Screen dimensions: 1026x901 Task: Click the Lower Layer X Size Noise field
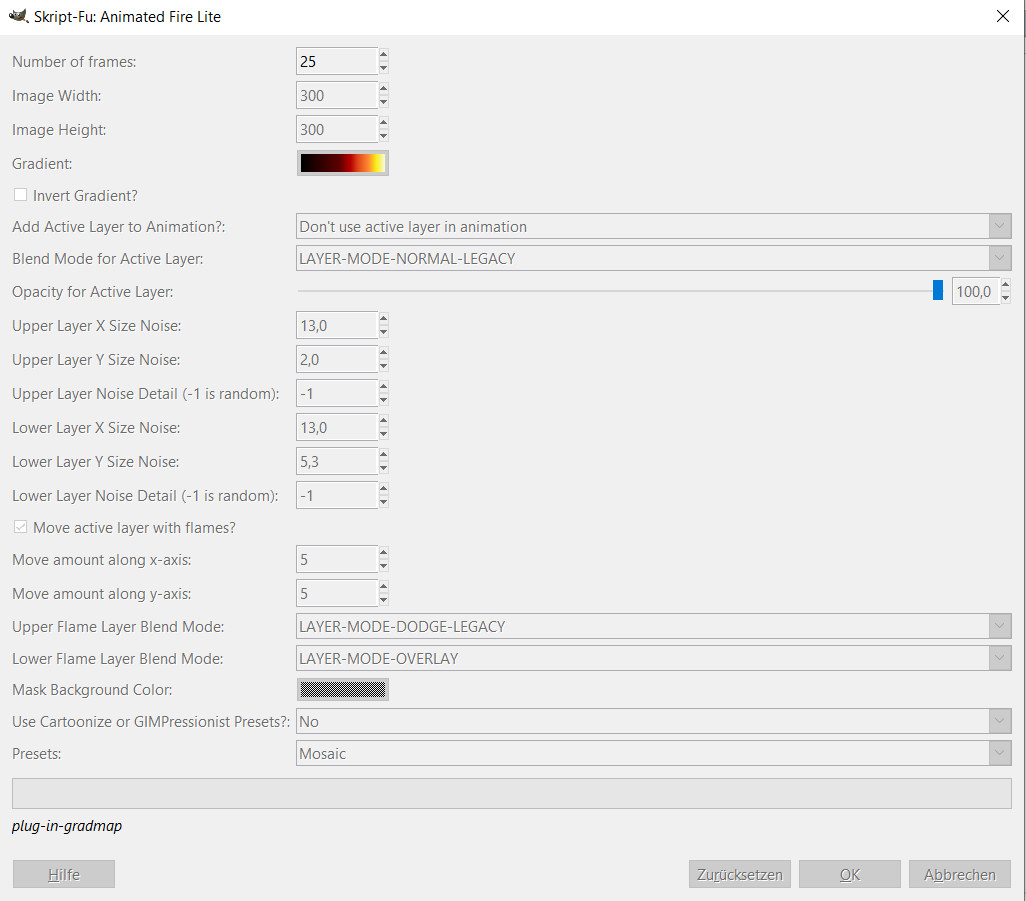click(x=337, y=428)
